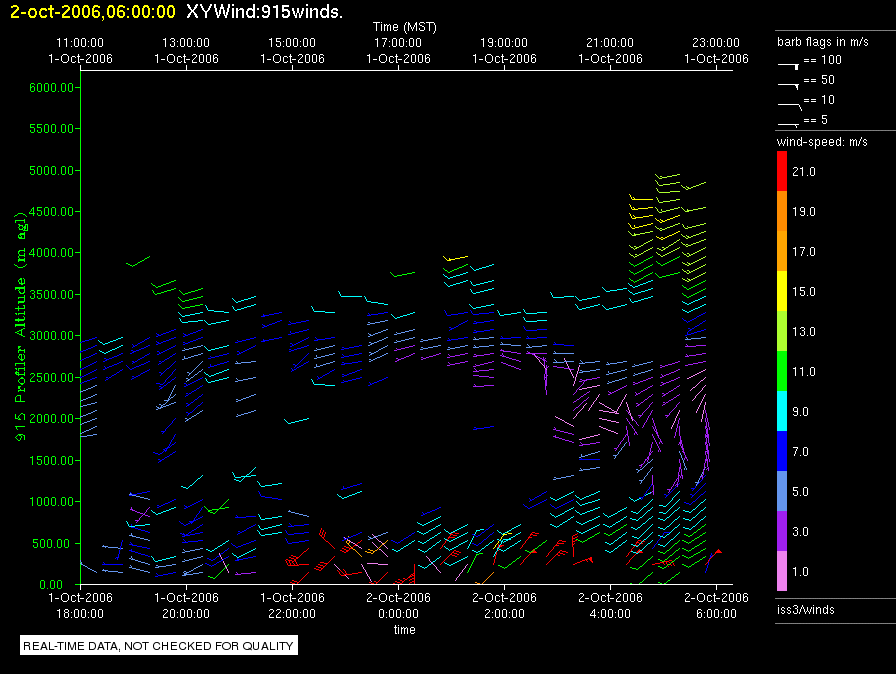
Task: Click the 'wind-speed: m/s' legend title
Action: pos(822,142)
